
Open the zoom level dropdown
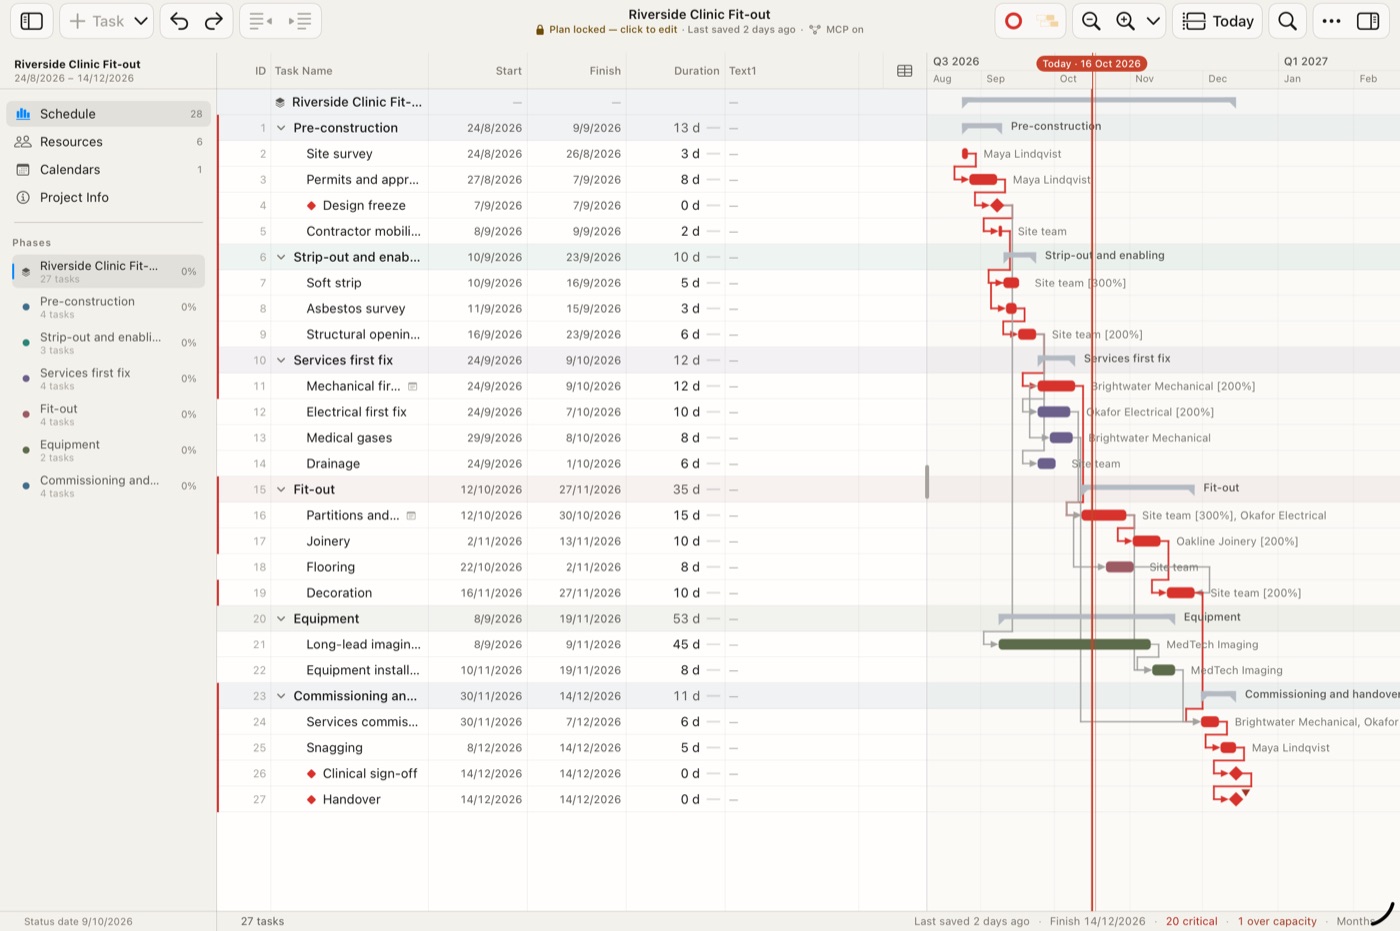(x=1153, y=21)
